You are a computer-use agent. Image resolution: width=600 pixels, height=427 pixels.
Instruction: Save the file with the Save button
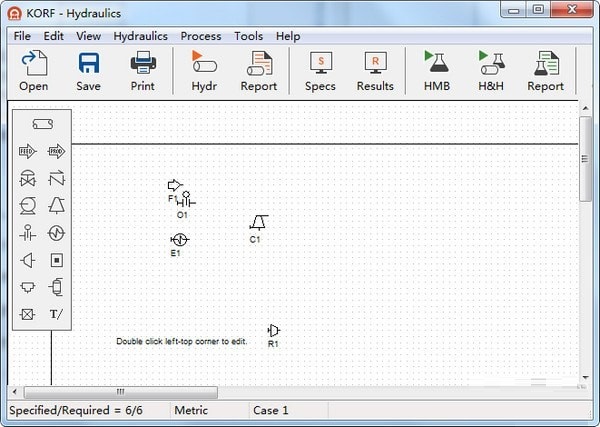pos(88,71)
